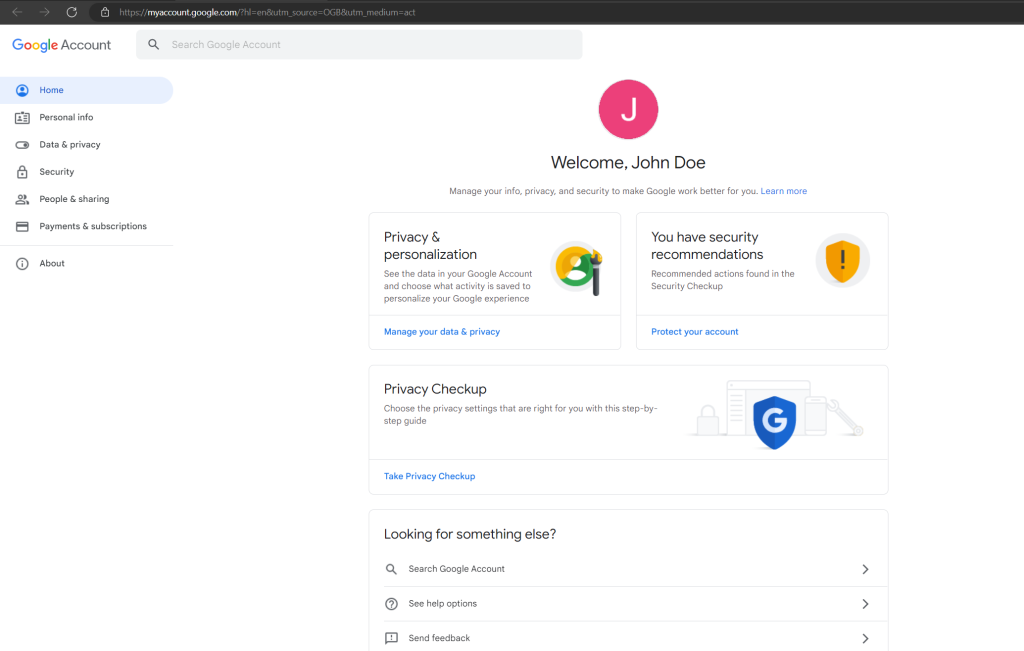Click You have security recommendations heading

point(707,246)
